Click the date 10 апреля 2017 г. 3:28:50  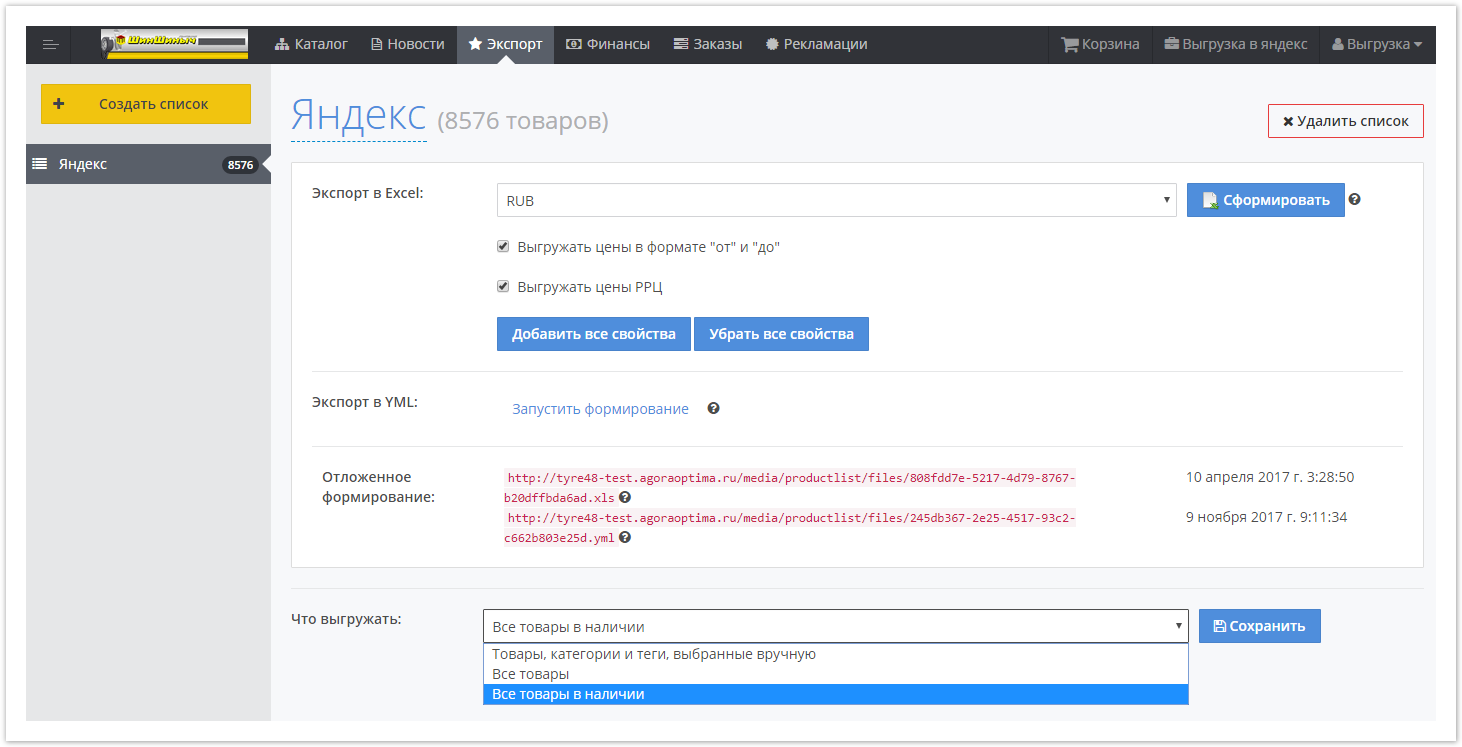click(x=1270, y=477)
